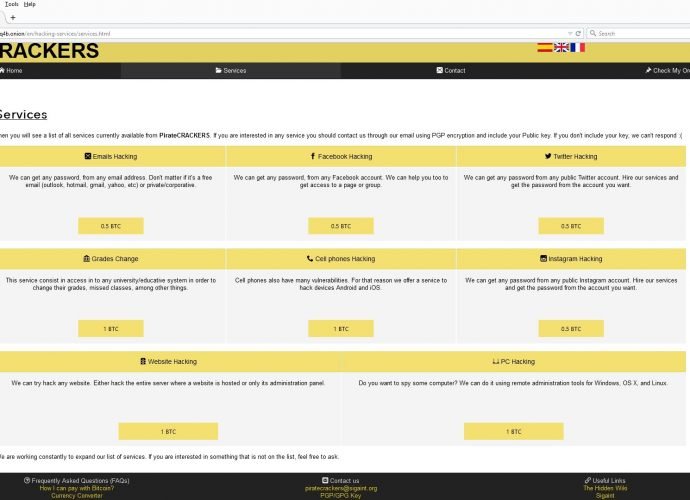Click the CRACKERS site logo header

pyautogui.click(x=49, y=51)
